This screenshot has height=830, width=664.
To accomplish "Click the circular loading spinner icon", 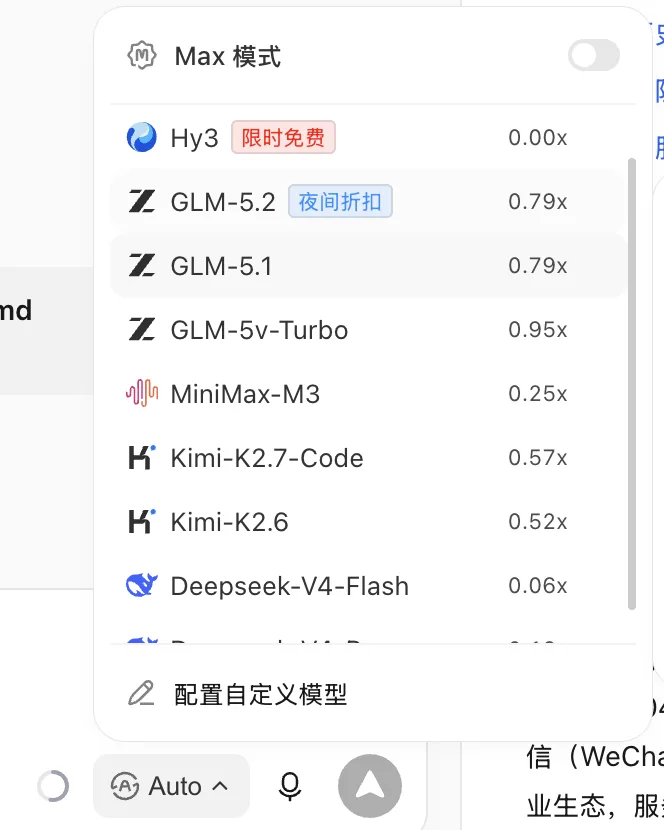I will tap(53, 786).
